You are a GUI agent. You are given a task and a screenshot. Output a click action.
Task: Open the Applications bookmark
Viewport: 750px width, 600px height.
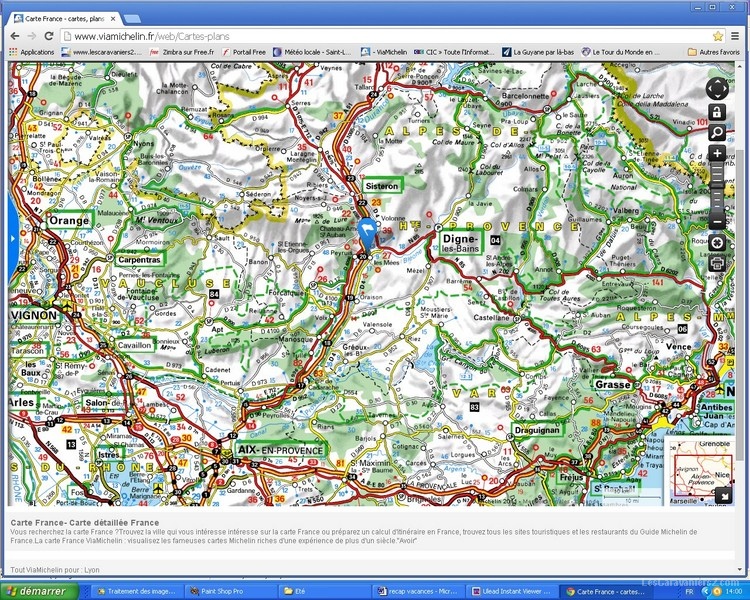tap(32, 52)
